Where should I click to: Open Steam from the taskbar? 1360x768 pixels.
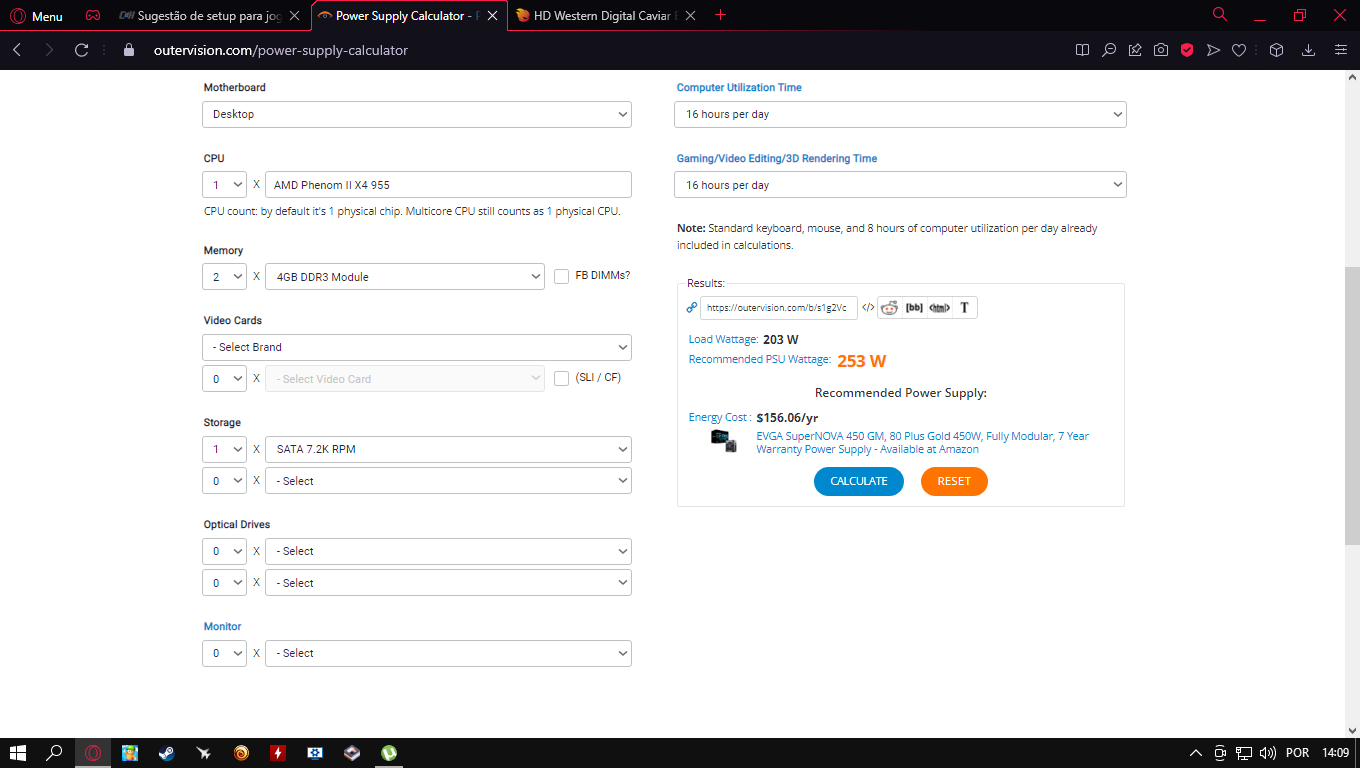coord(166,752)
